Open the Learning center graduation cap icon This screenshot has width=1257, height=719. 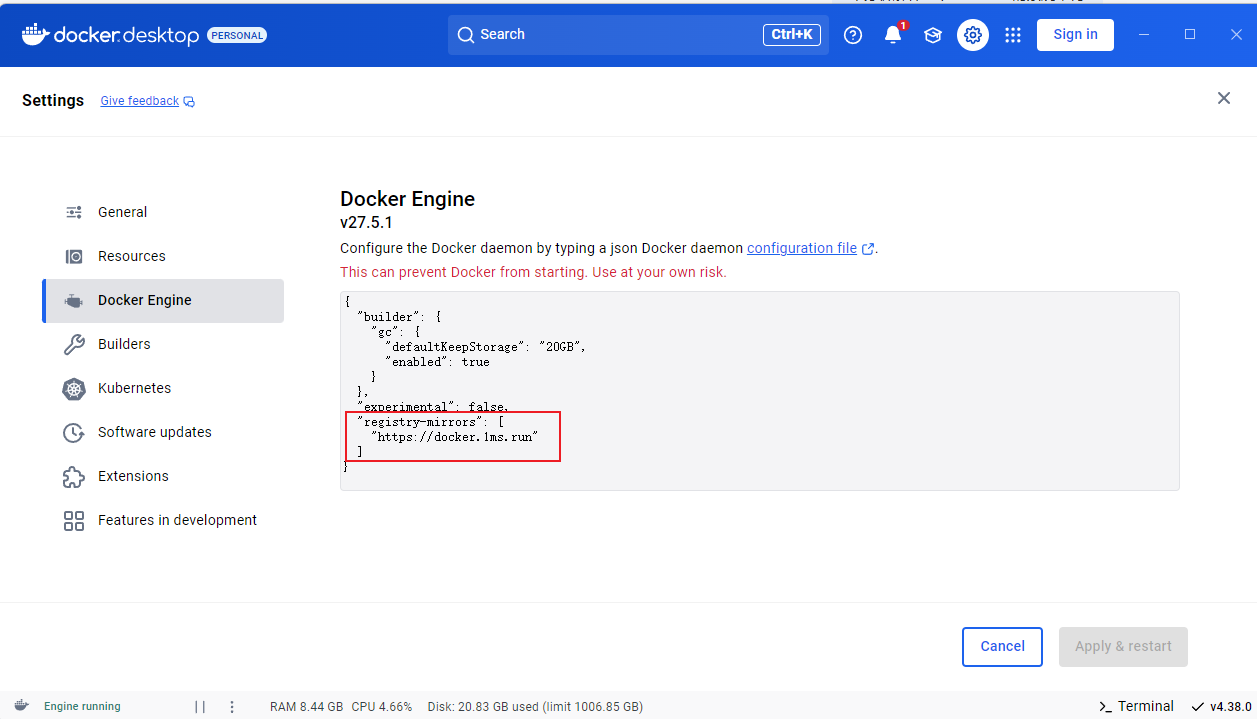pos(933,35)
